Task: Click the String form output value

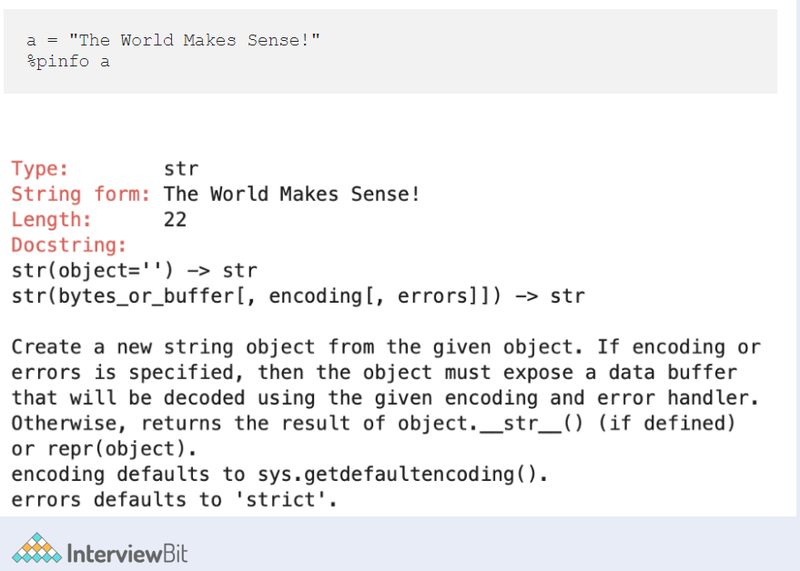Action: (x=292, y=194)
